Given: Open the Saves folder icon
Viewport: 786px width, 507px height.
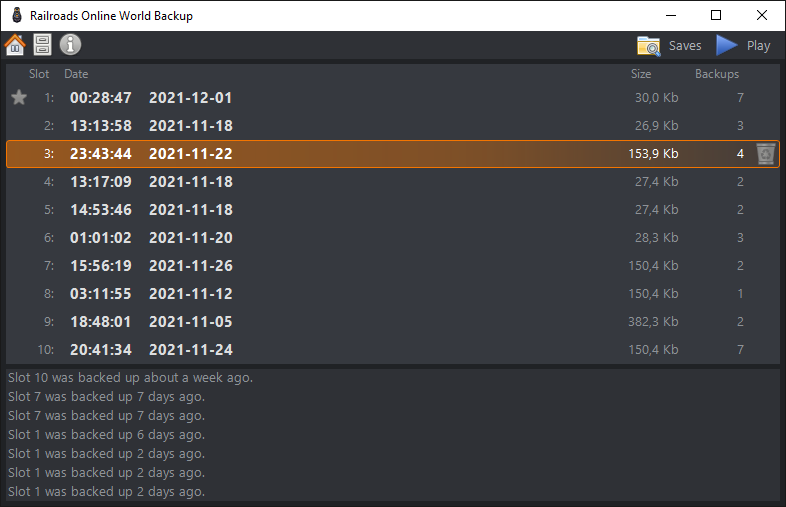Looking at the screenshot, I should pyautogui.click(x=648, y=46).
